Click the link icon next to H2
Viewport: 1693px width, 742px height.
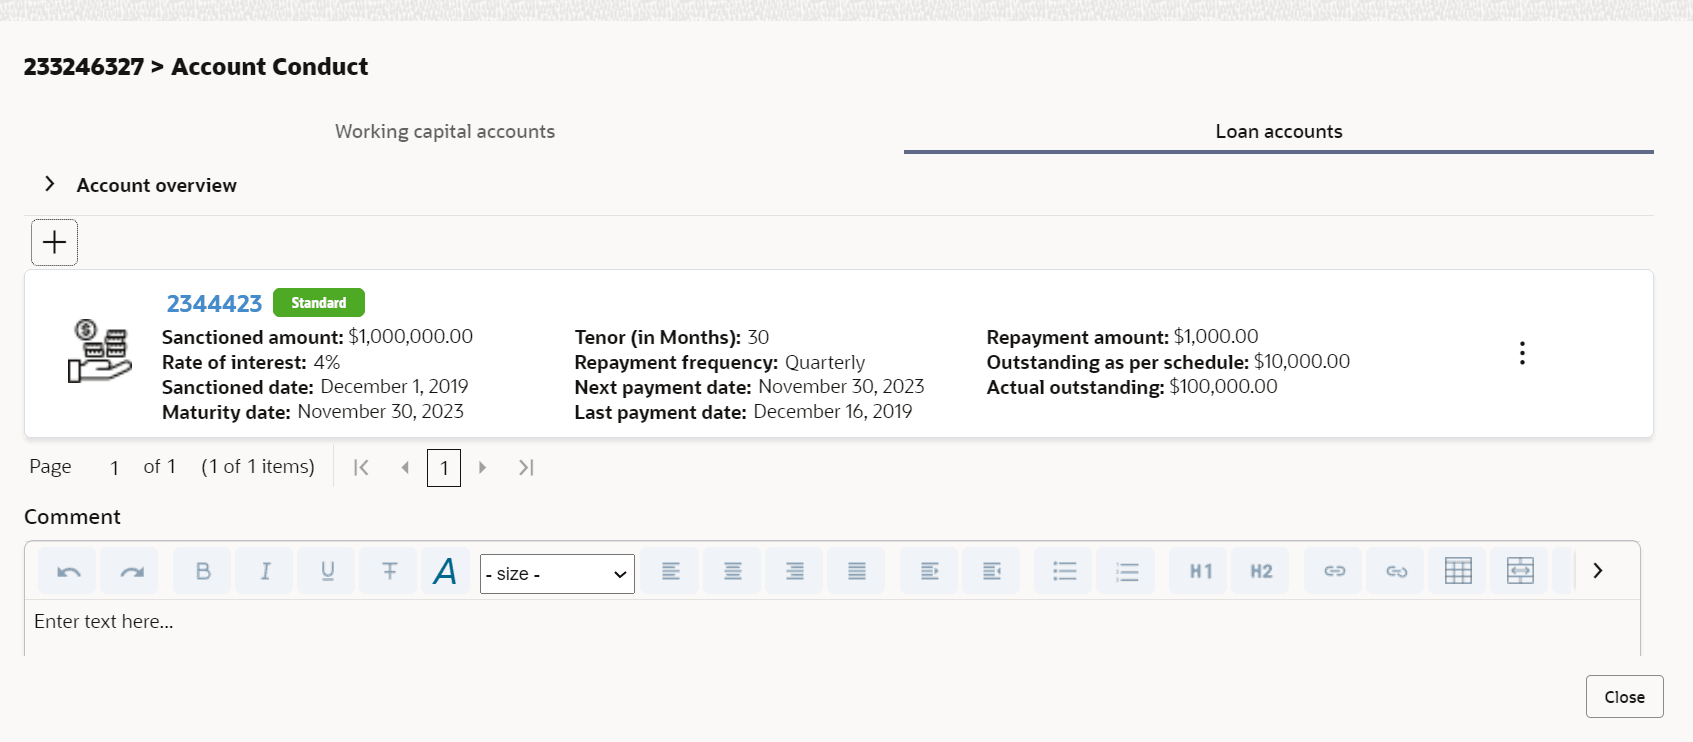point(1335,571)
